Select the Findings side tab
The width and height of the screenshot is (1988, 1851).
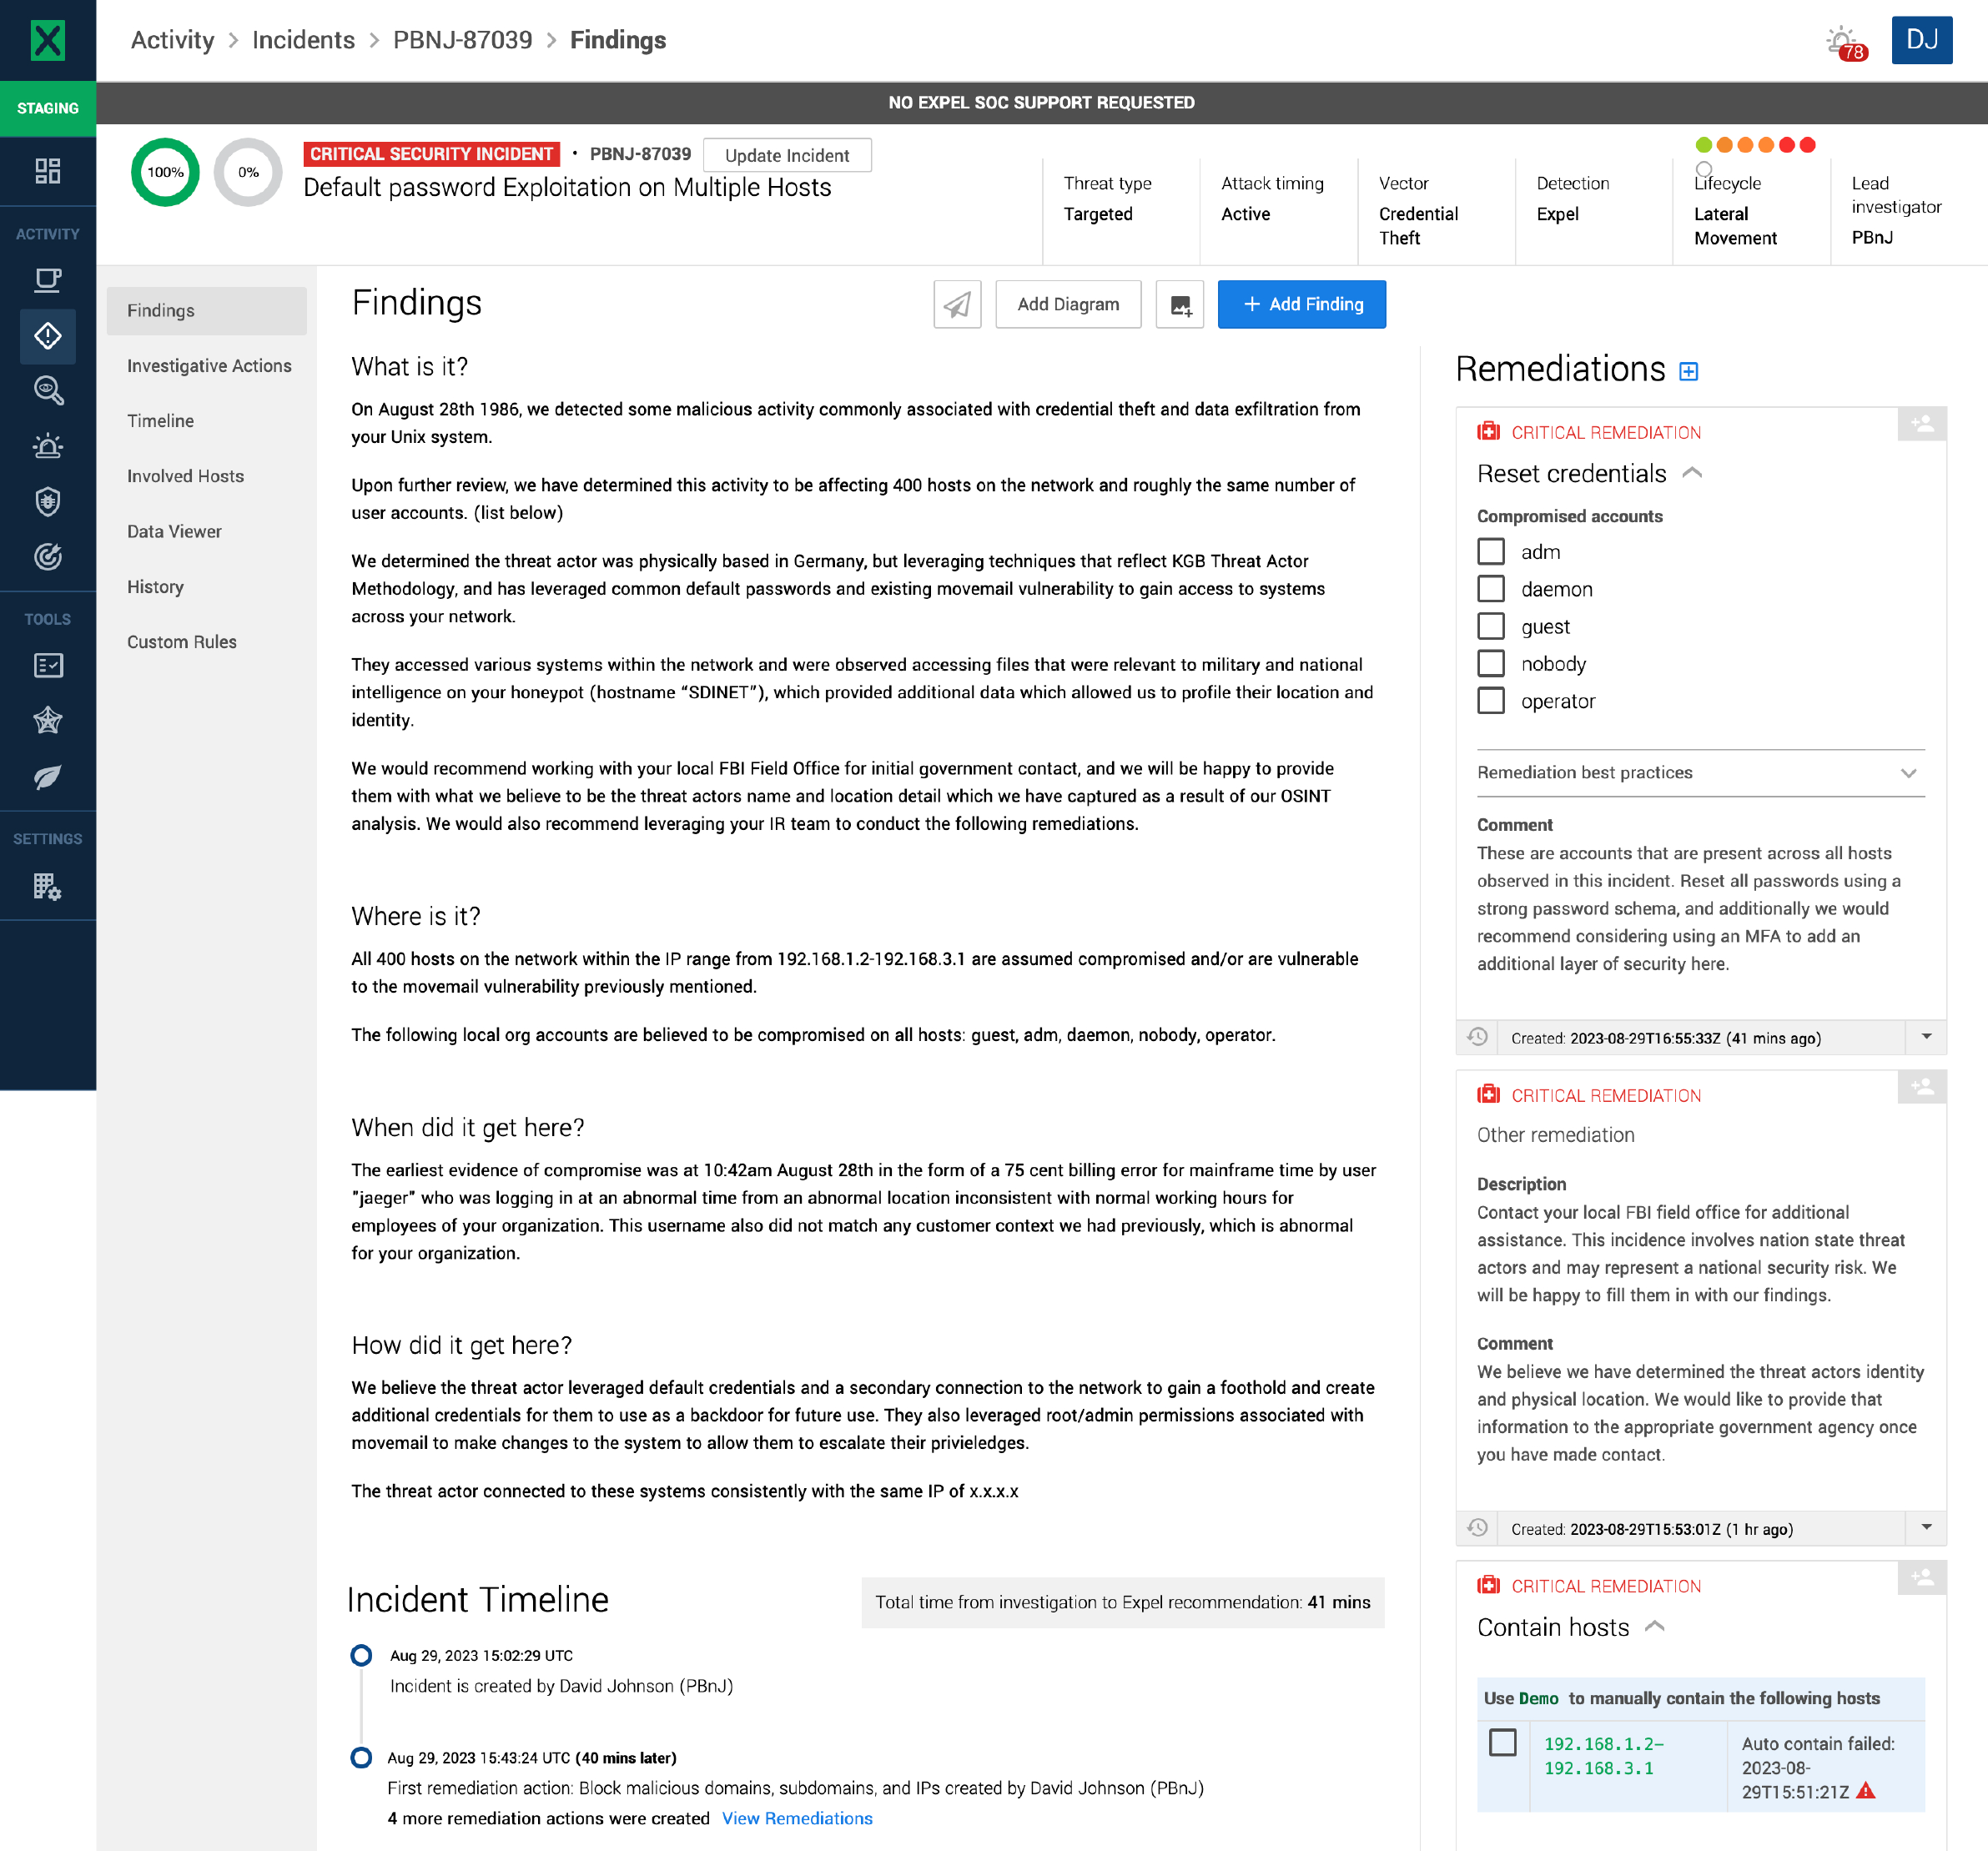click(x=207, y=310)
